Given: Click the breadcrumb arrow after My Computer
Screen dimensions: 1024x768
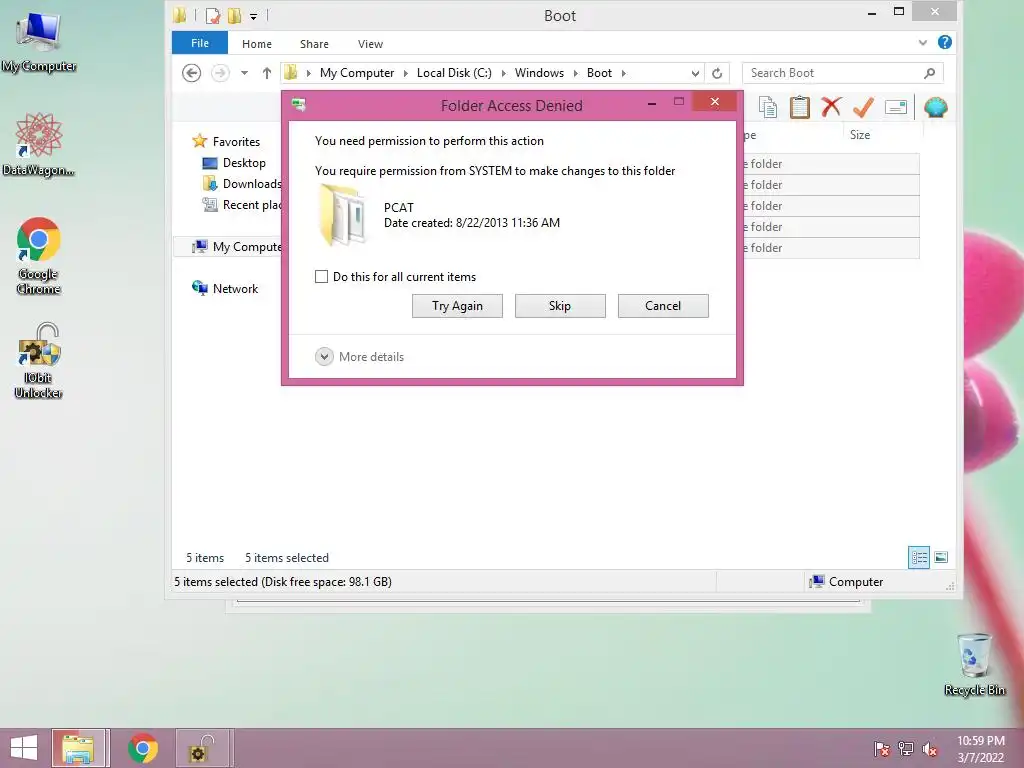Looking at the screenshot, I should pyautogui.click(x=406, y=73).
